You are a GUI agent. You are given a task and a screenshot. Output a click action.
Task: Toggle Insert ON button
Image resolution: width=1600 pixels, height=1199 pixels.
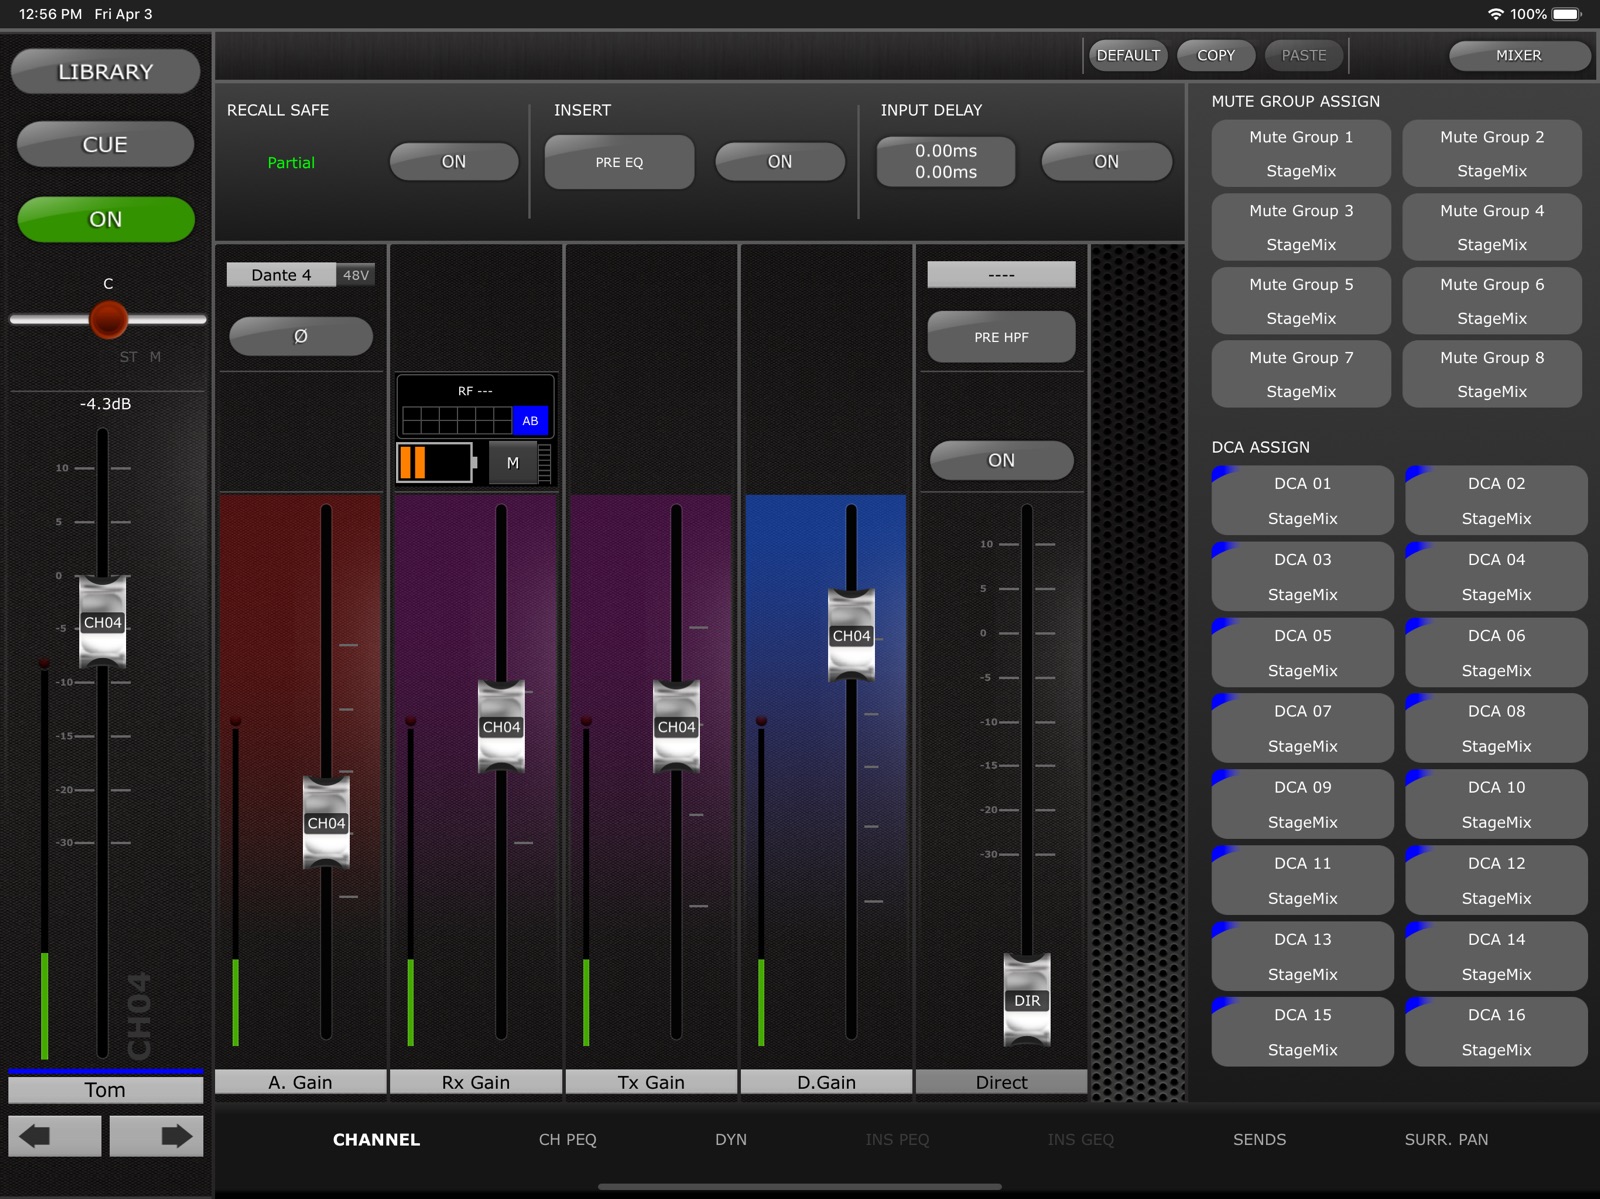[780, 162]
